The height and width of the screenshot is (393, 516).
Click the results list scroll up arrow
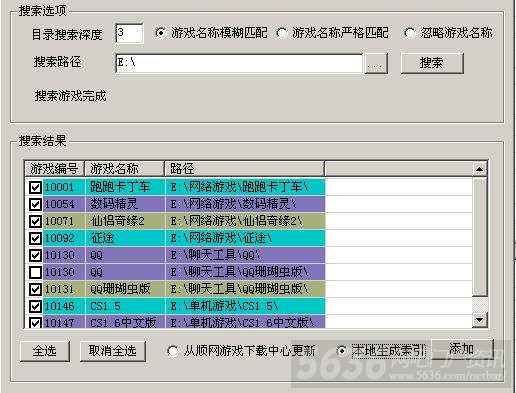(x=480, y=169)
